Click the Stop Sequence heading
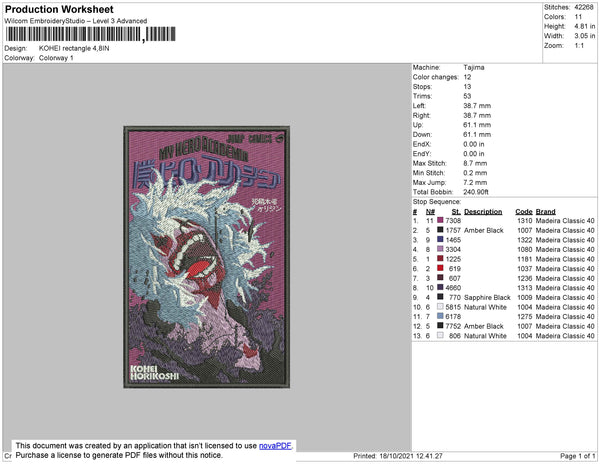 (x=437, y=202)
